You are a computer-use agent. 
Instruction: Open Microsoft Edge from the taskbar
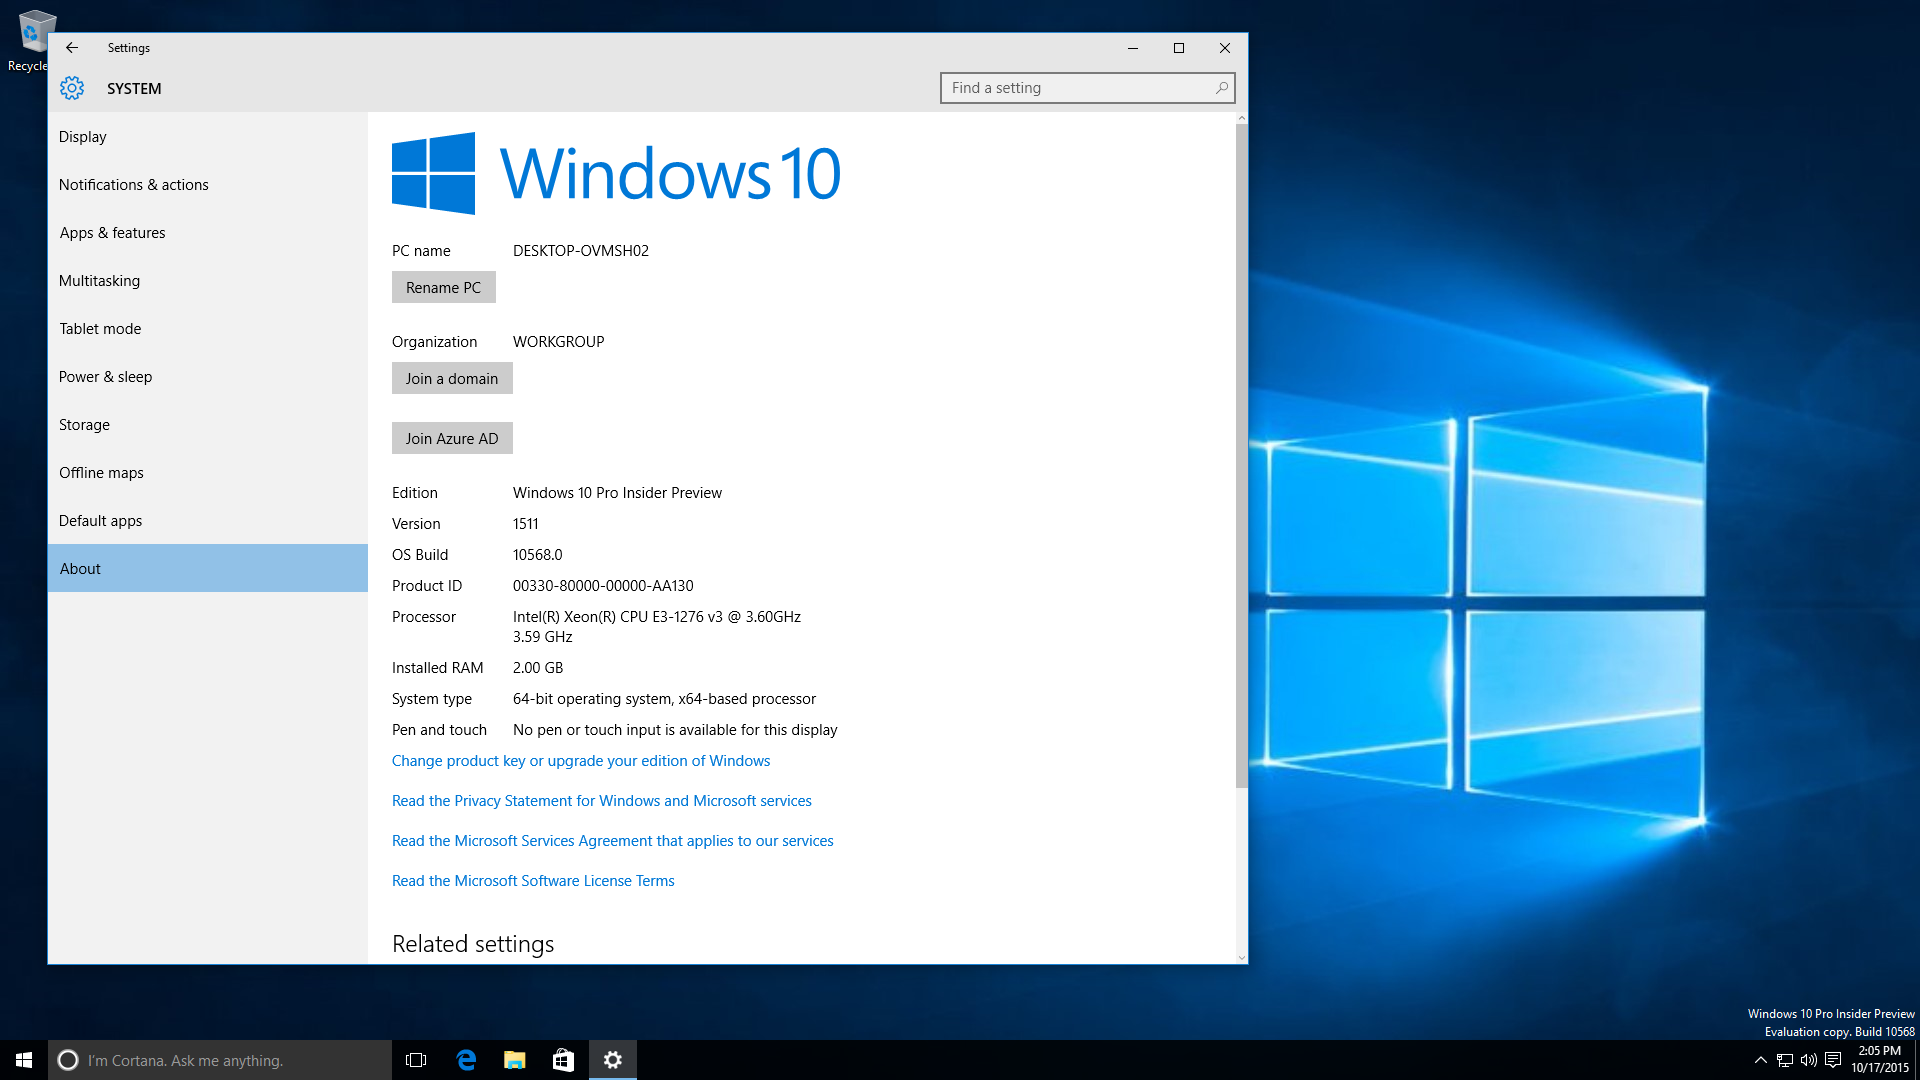[x=466, y=1059]
